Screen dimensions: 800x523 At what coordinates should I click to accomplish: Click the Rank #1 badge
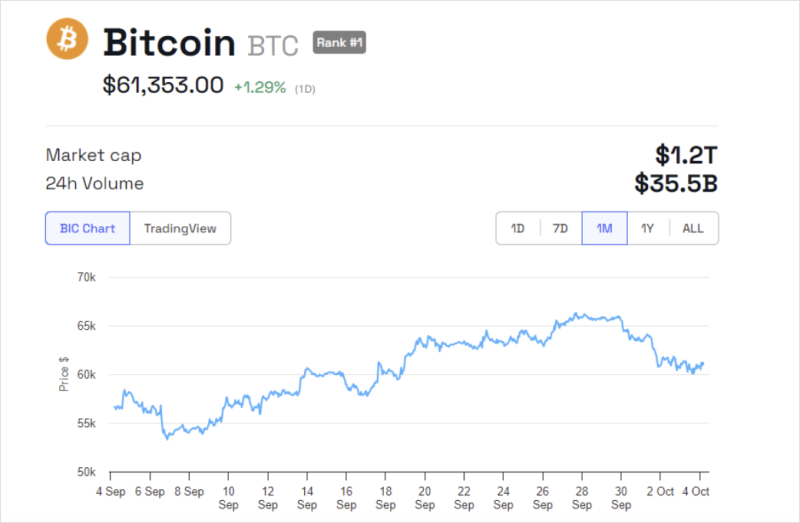339,42
